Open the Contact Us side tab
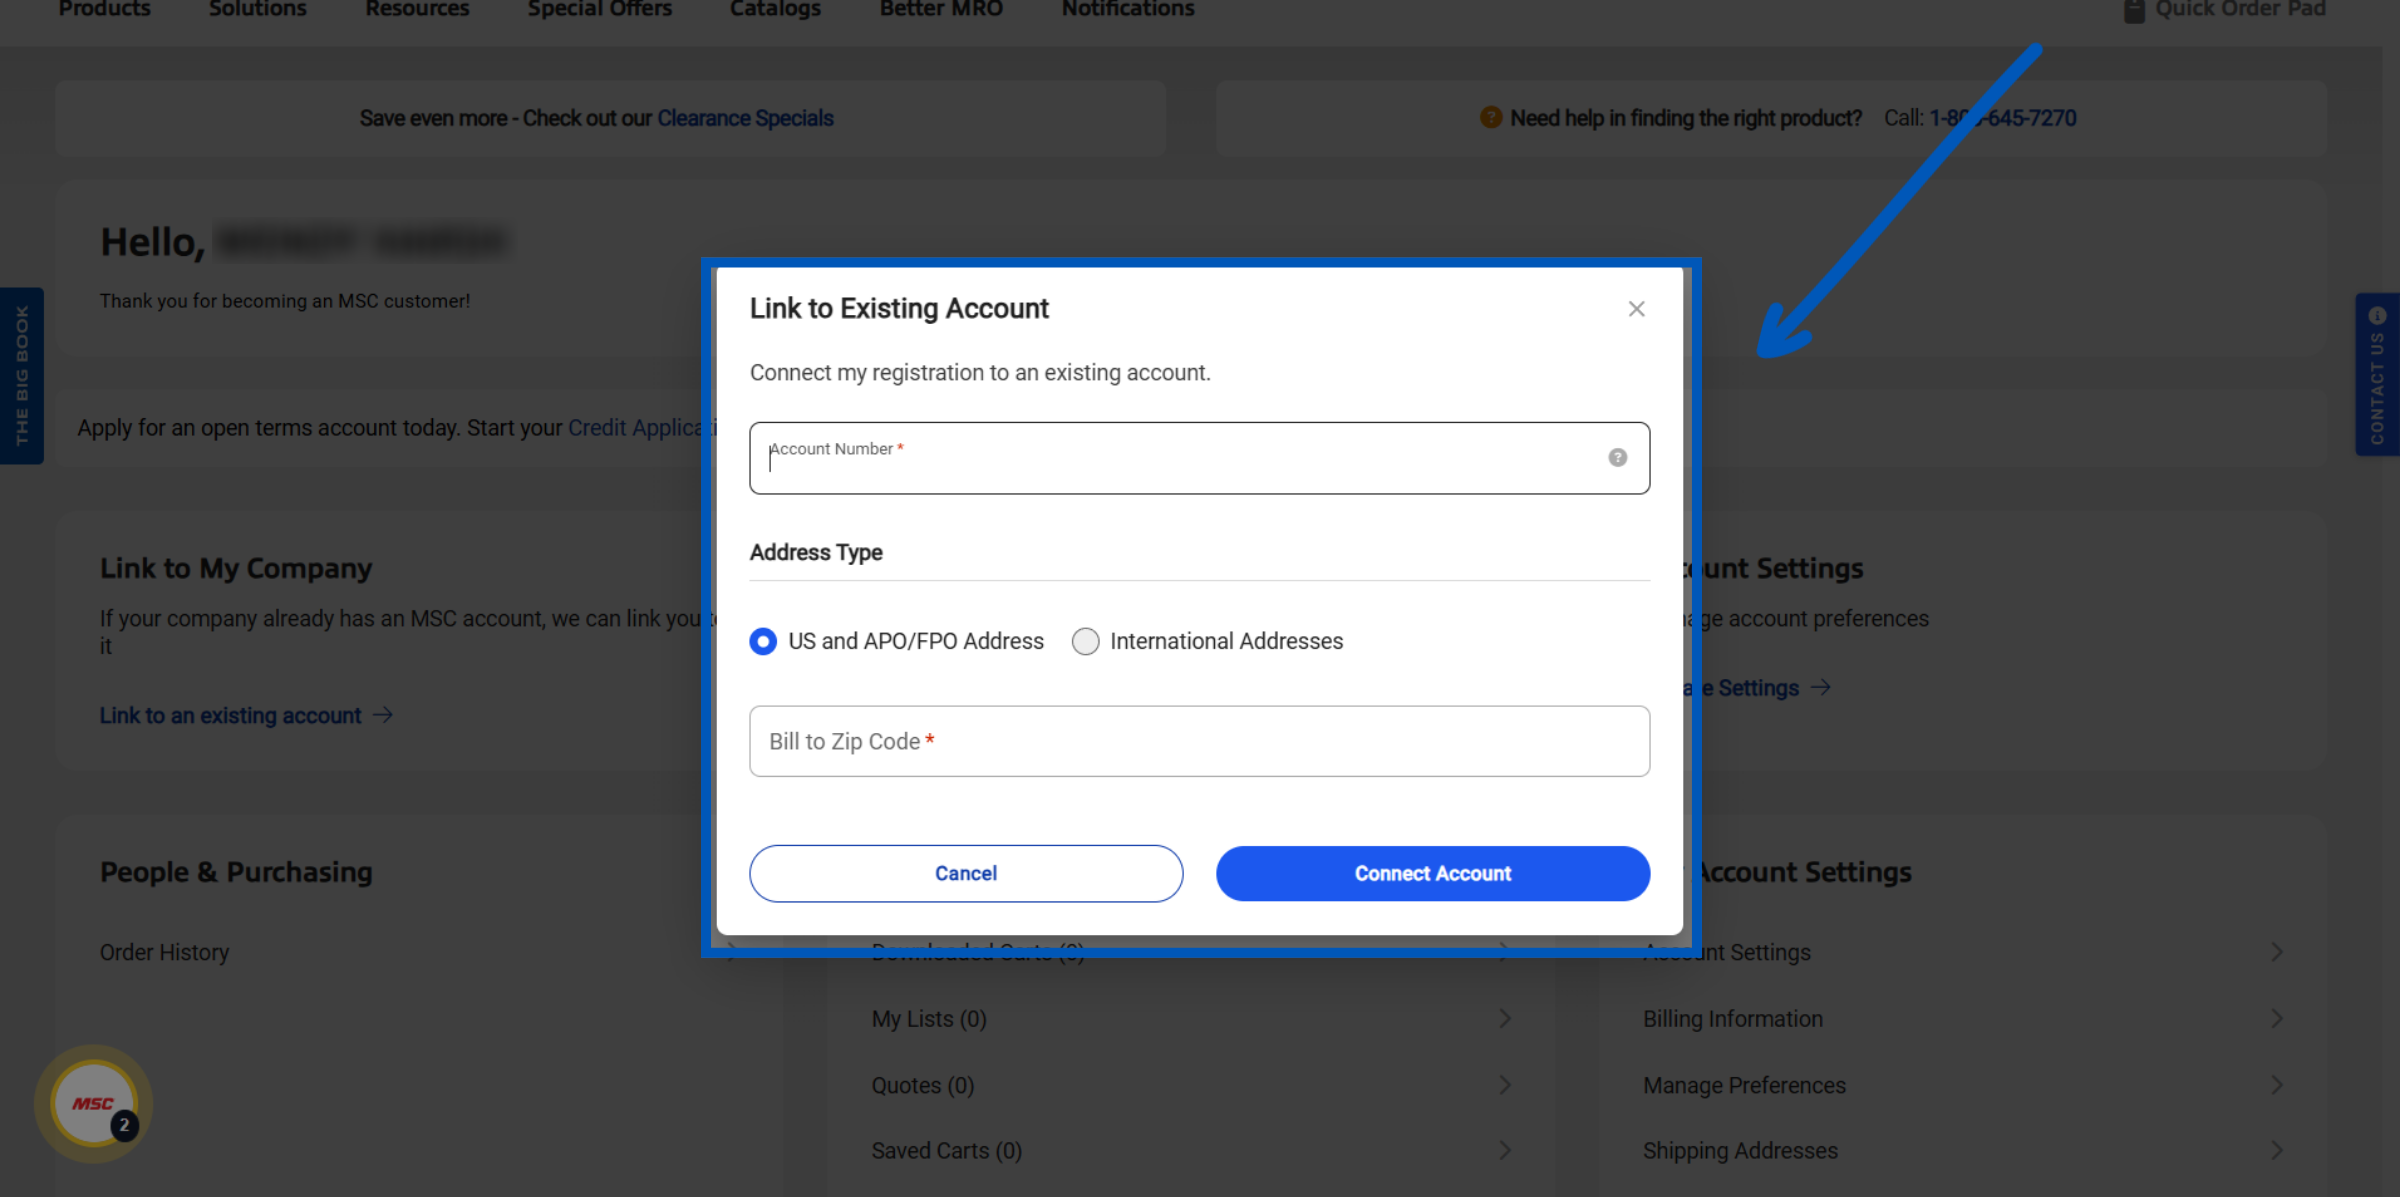The width and height of the screenshot is (2400, 1197). point(2377,374)
